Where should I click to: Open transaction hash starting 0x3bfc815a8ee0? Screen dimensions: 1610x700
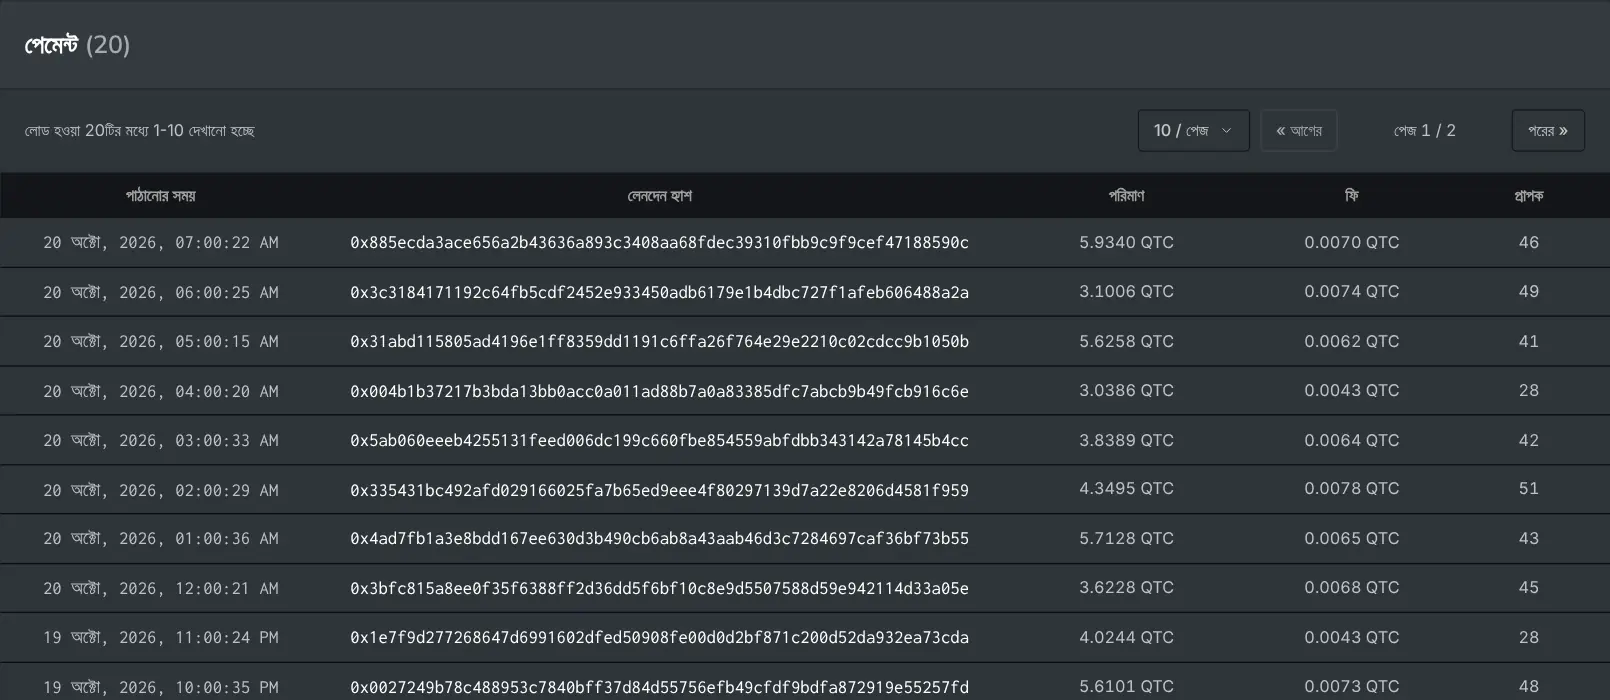(660, 588)
